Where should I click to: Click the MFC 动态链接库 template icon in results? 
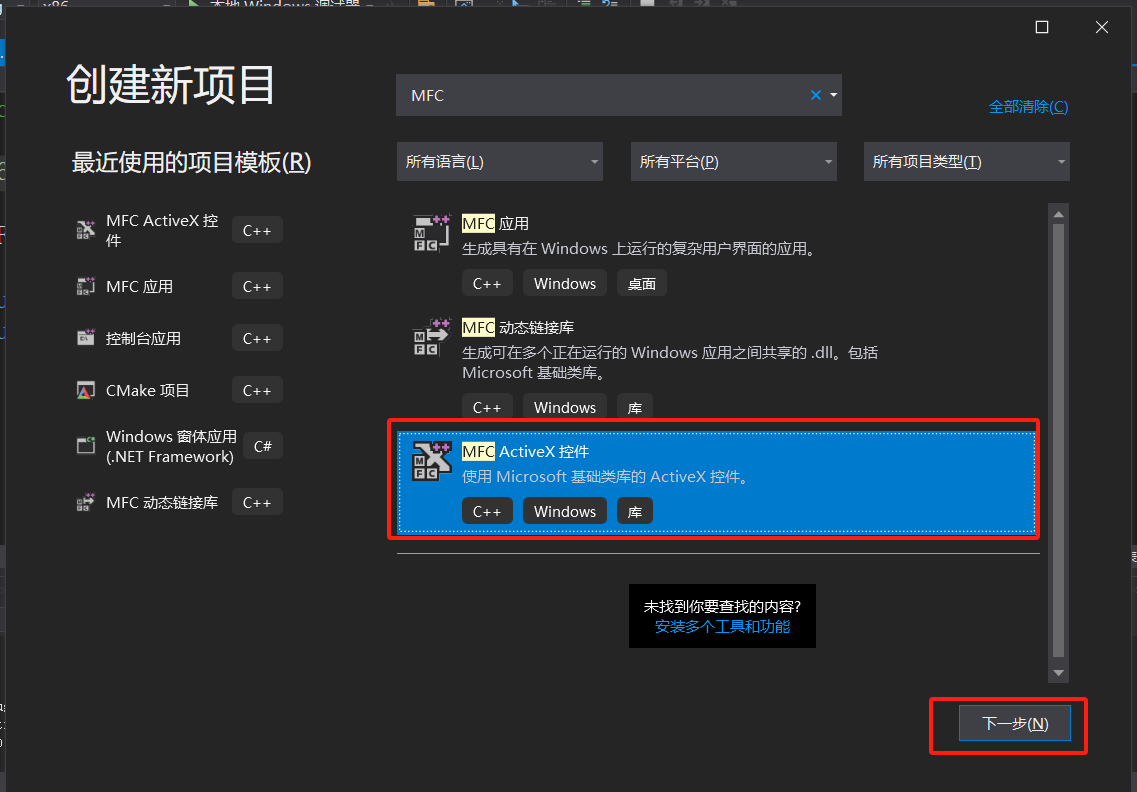(431, 337)
